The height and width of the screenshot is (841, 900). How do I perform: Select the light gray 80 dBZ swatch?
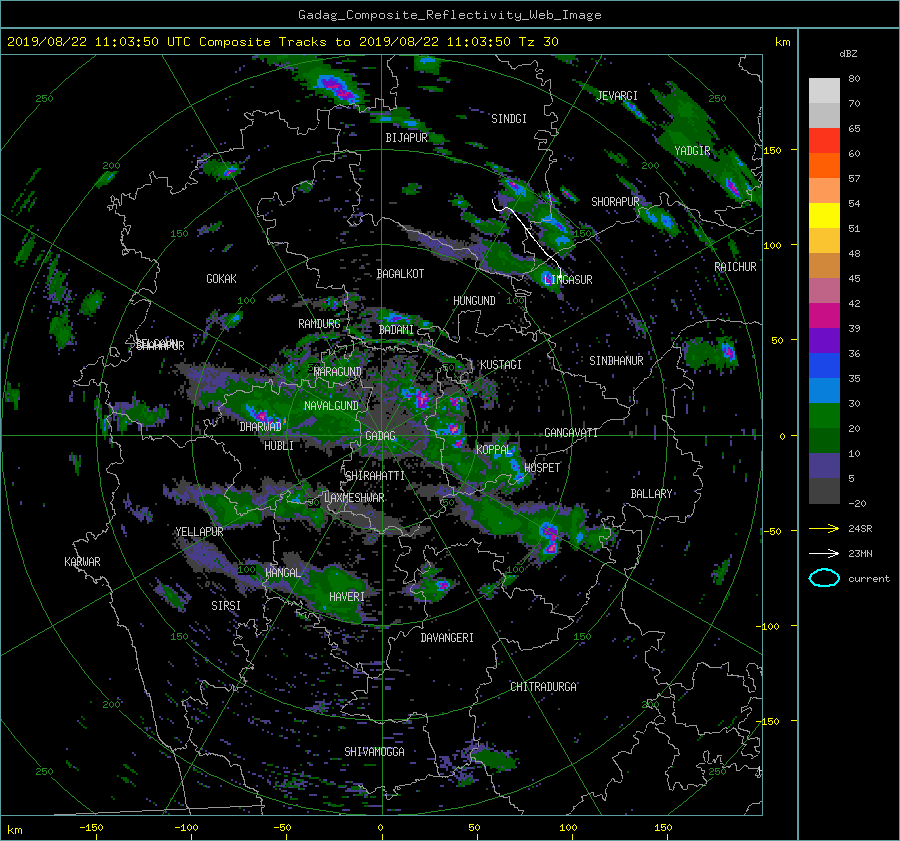[x=824, y=90]
